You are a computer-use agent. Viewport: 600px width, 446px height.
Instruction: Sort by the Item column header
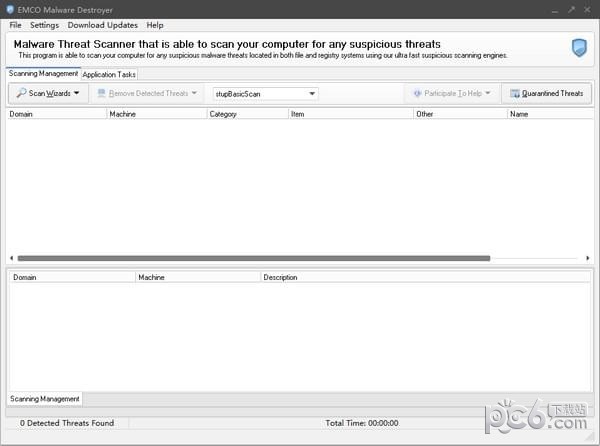coord(351,114)
